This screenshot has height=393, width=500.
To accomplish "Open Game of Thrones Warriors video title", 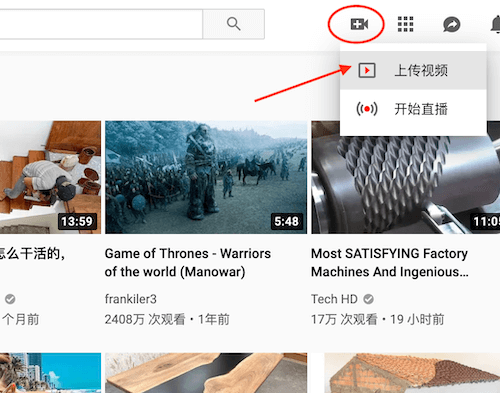I will pyautogui.click(x=188, y=263).
